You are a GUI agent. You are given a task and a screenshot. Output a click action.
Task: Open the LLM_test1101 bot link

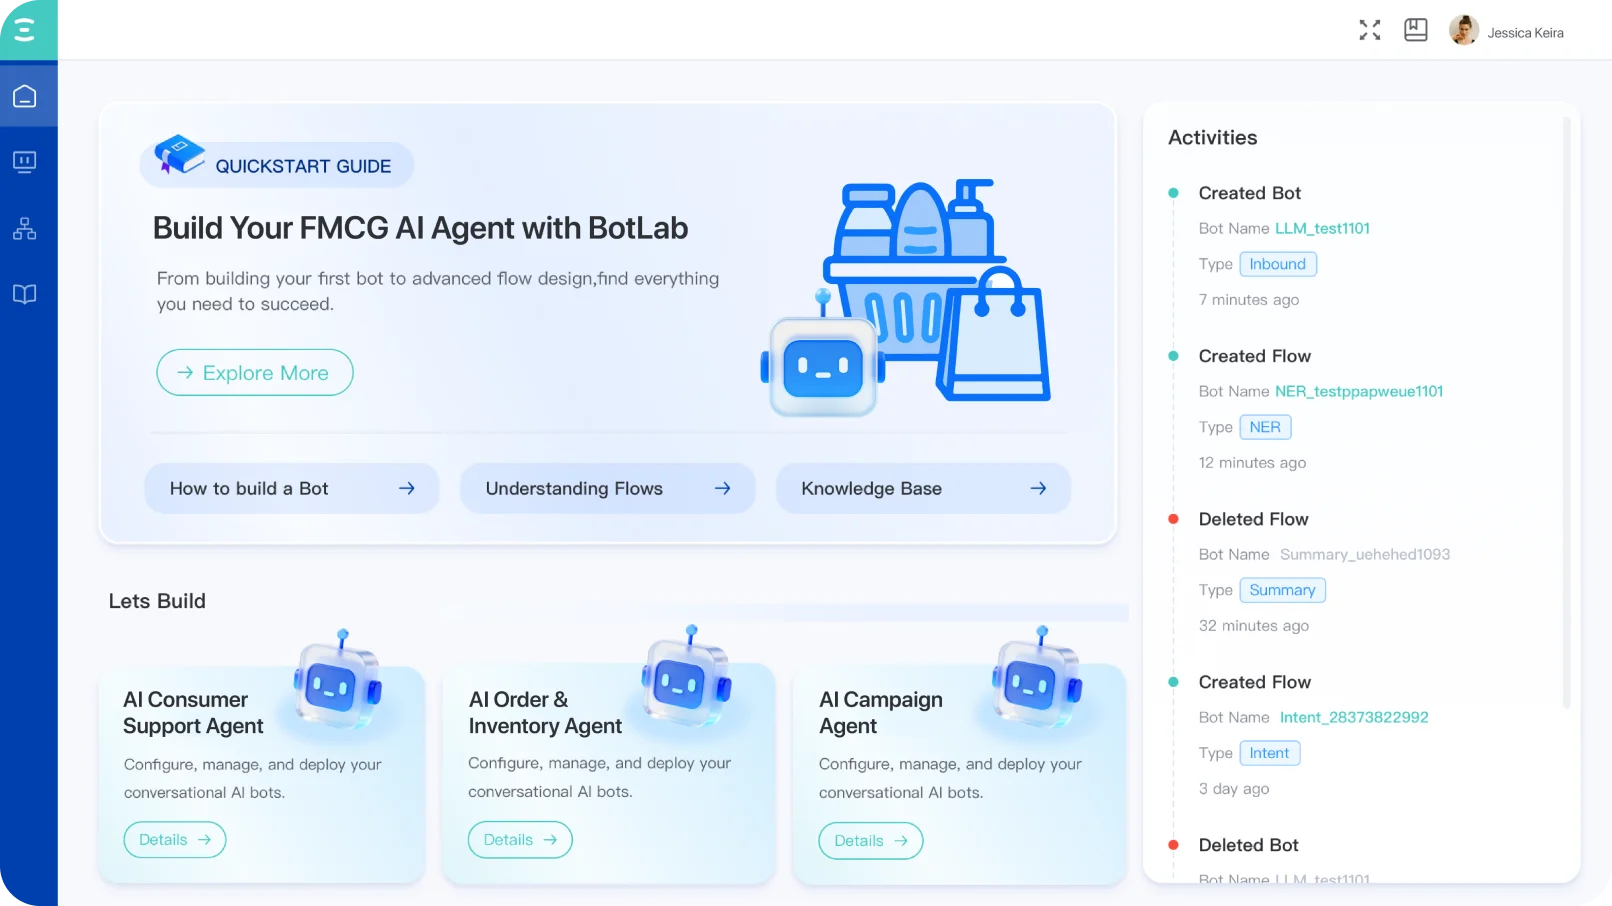[1322, 228]
